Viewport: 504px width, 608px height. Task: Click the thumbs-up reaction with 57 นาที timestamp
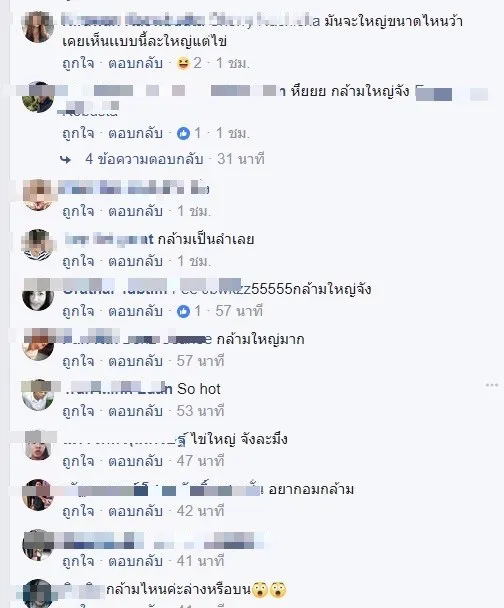coord(183,311)
